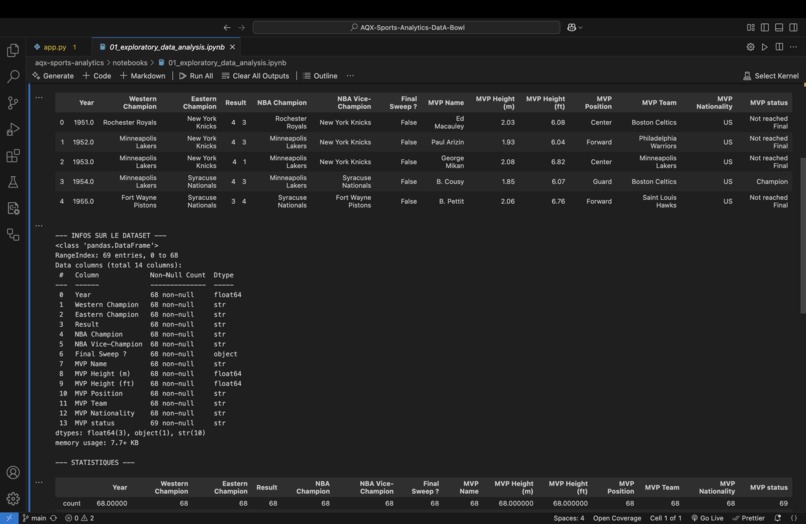Expand the notebooks breadcrumb folder
The width and height of the screenshot is (806, 524).
[x=130, y=62]
